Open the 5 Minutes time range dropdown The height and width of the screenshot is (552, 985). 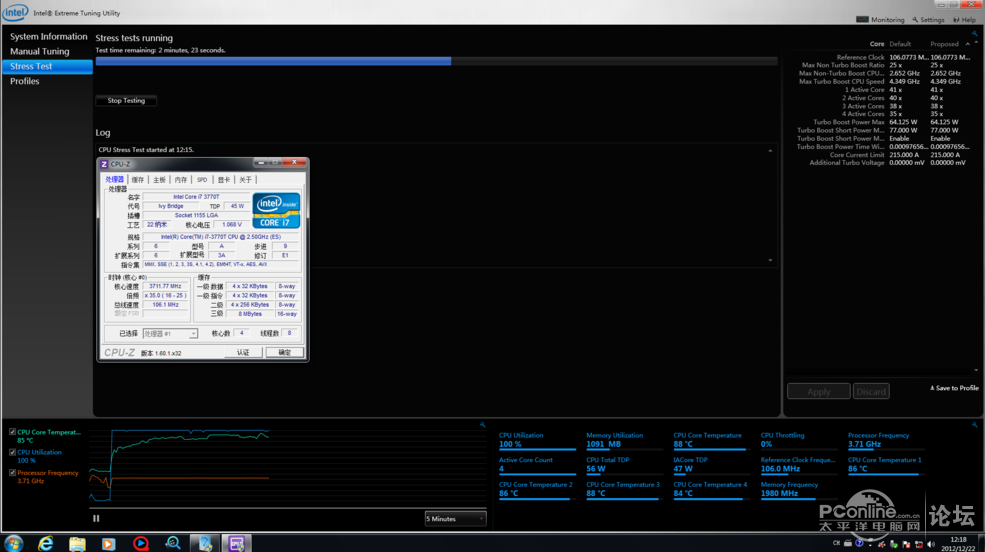(455, 519)
